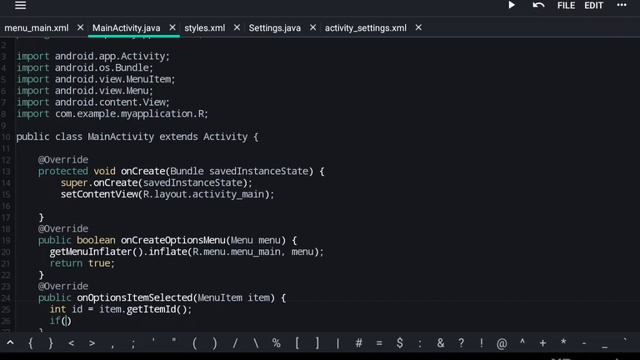The width and height of the screenshot is (640, 360).
Task: Switch to the activity_settings.xml tab
Action: tap(366, 28)
